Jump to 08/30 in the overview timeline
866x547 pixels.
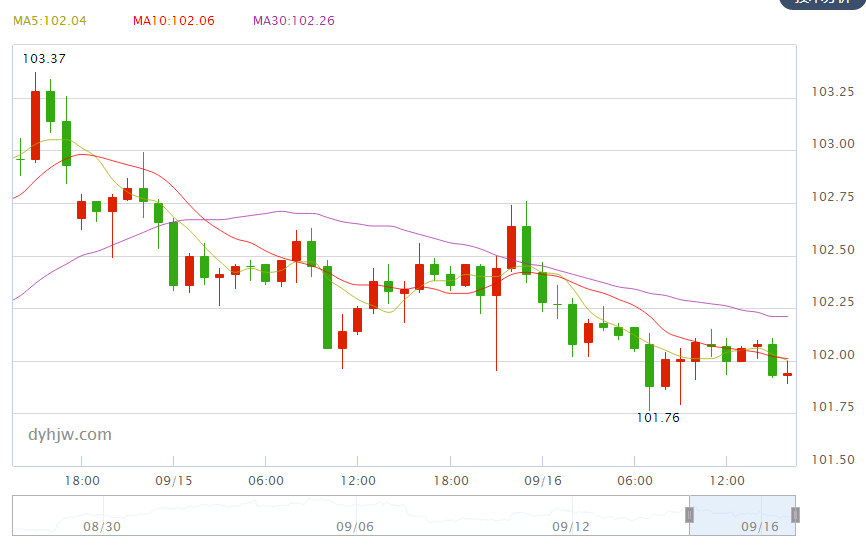coord(101,526)
